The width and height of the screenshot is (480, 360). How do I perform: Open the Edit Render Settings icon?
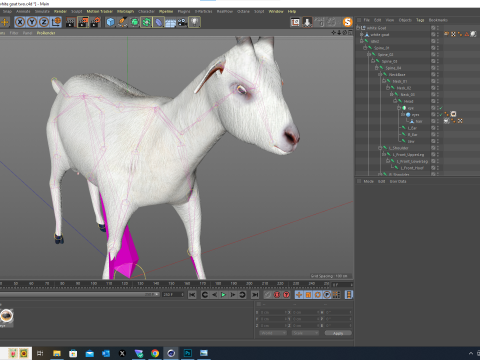coord(95,22)
